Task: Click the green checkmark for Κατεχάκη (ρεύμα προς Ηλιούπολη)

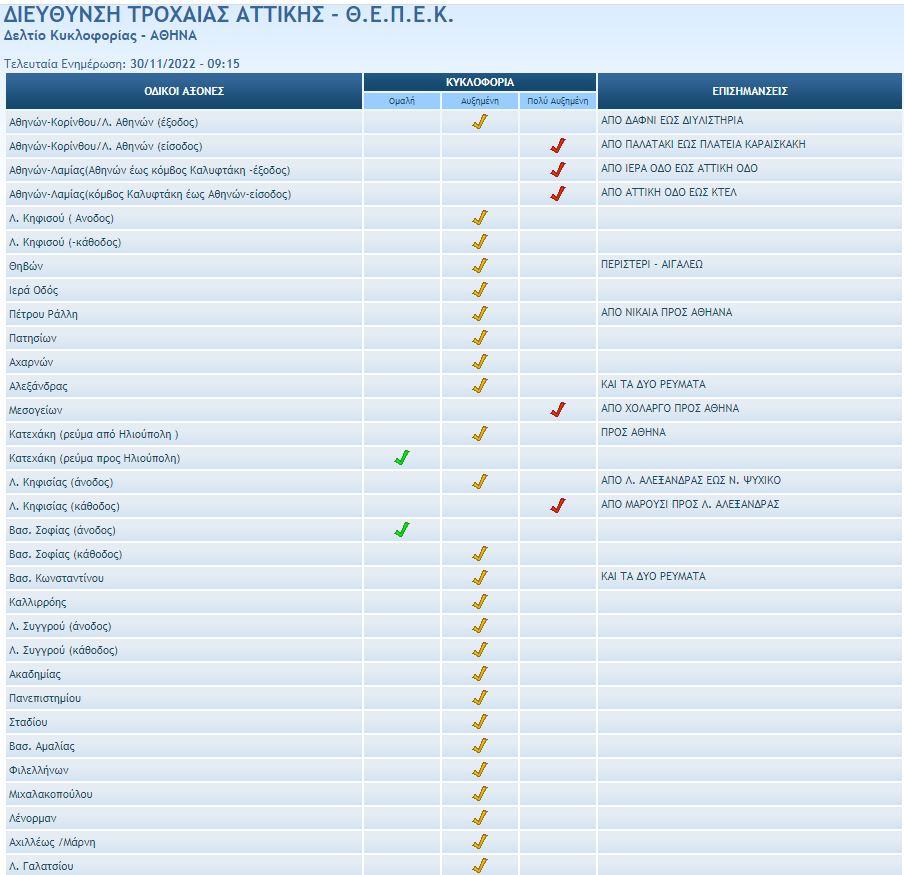Action: 402,458
